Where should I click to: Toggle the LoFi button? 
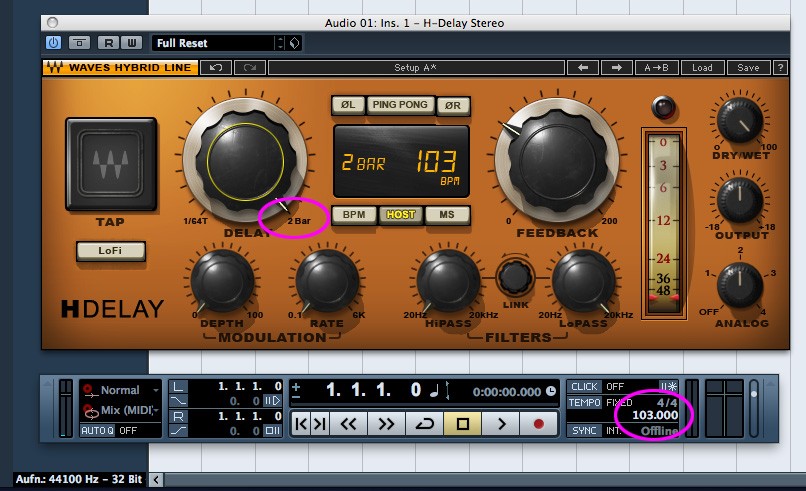click(111, 251)
